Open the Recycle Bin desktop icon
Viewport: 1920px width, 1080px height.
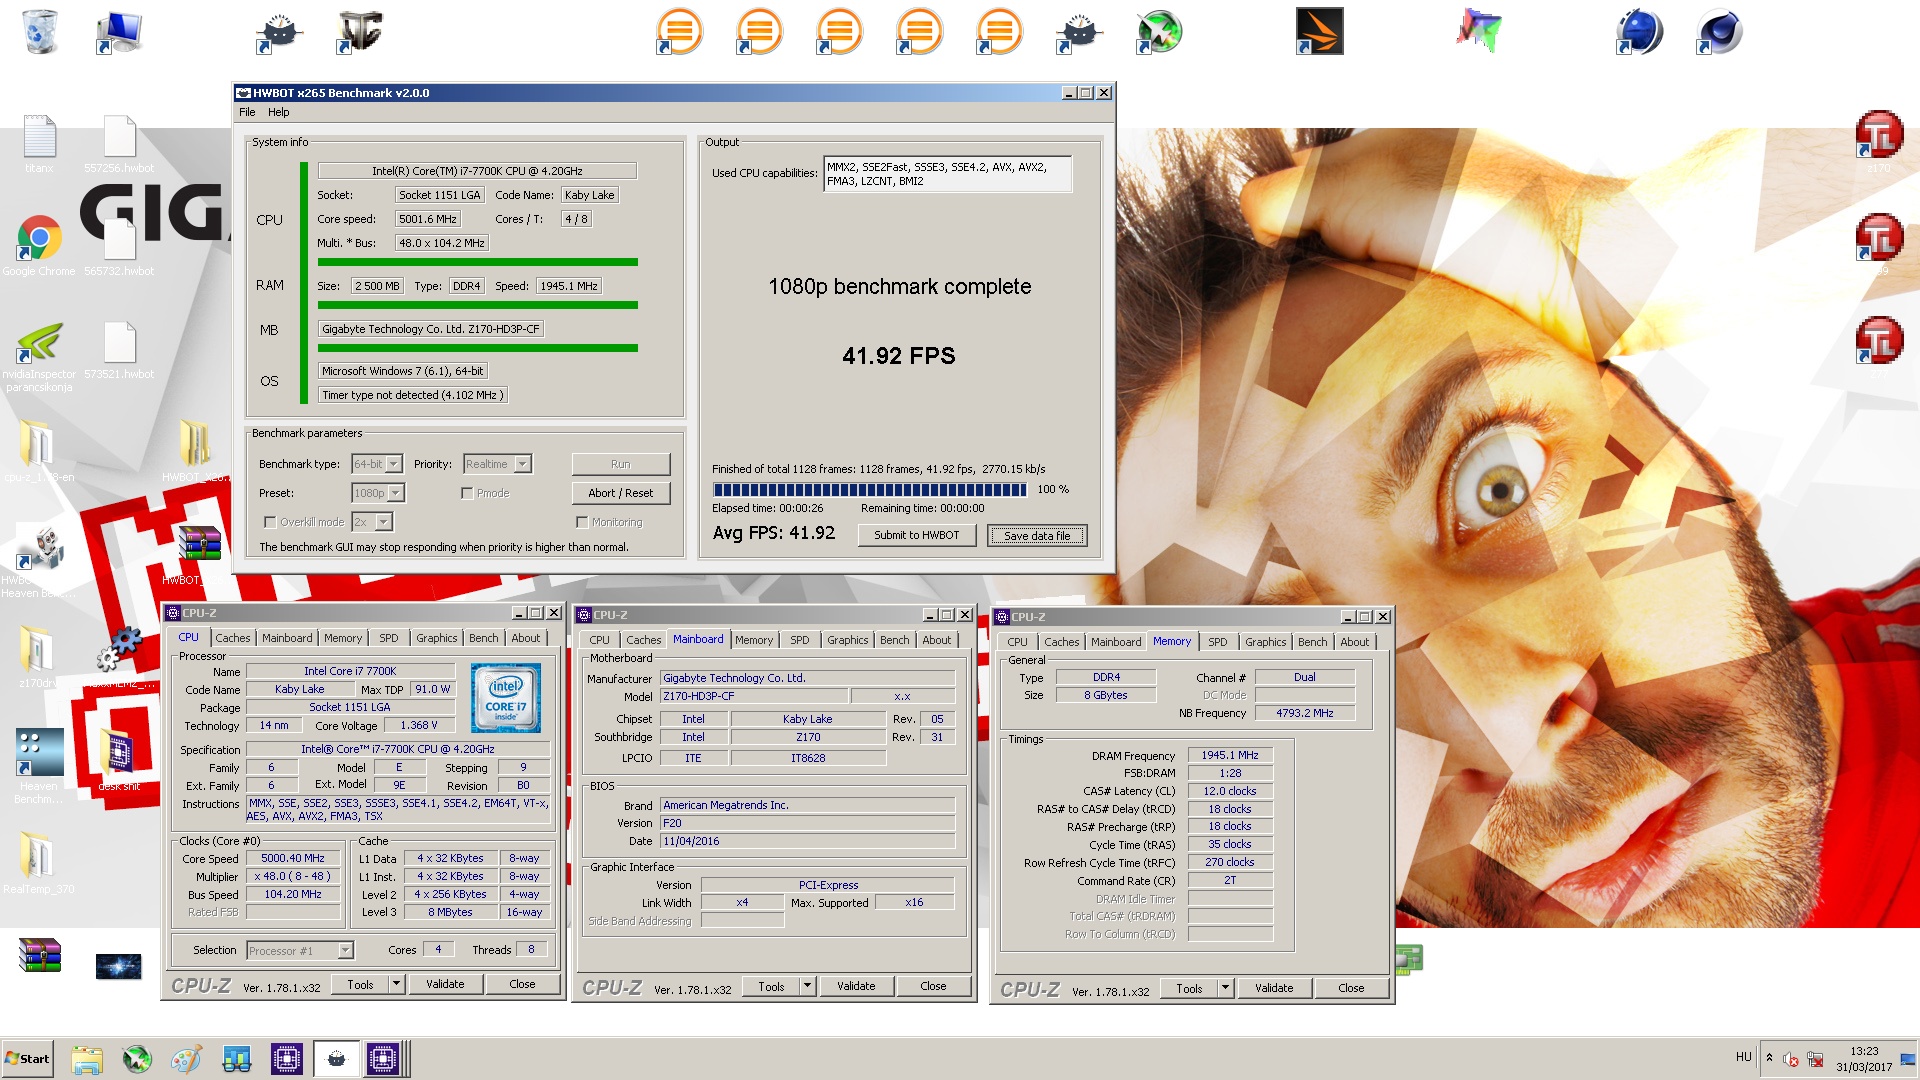click(x=39, y=31)
